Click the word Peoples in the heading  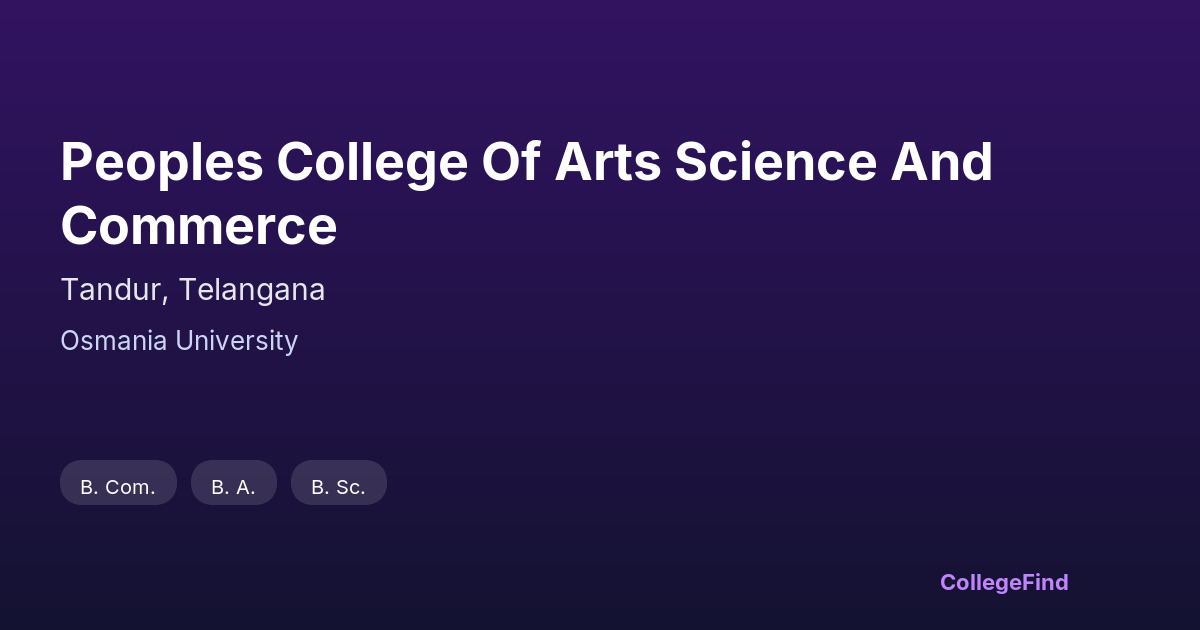pyautogui.click(x=161, y=162)
